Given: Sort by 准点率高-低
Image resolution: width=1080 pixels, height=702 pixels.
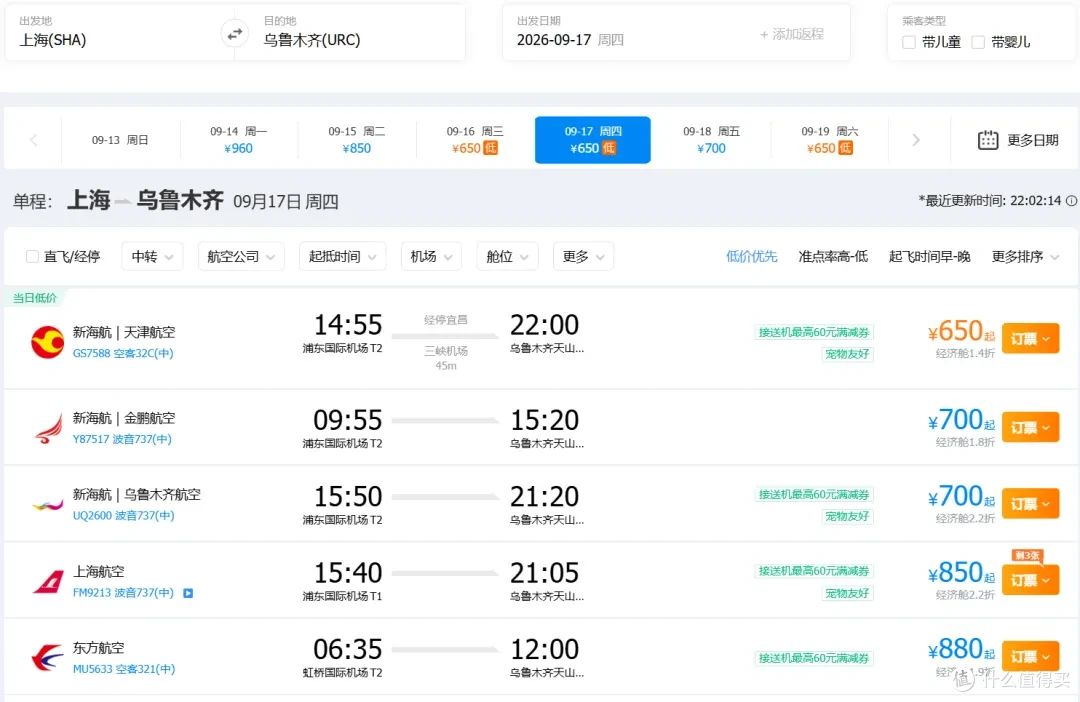Looking at the screenshot, I should coord(833,256).
